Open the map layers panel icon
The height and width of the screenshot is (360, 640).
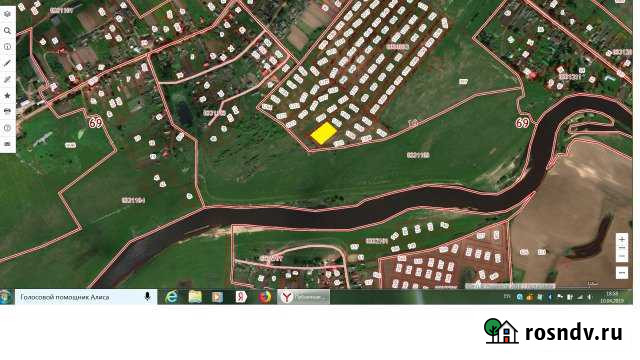[7, 14]
